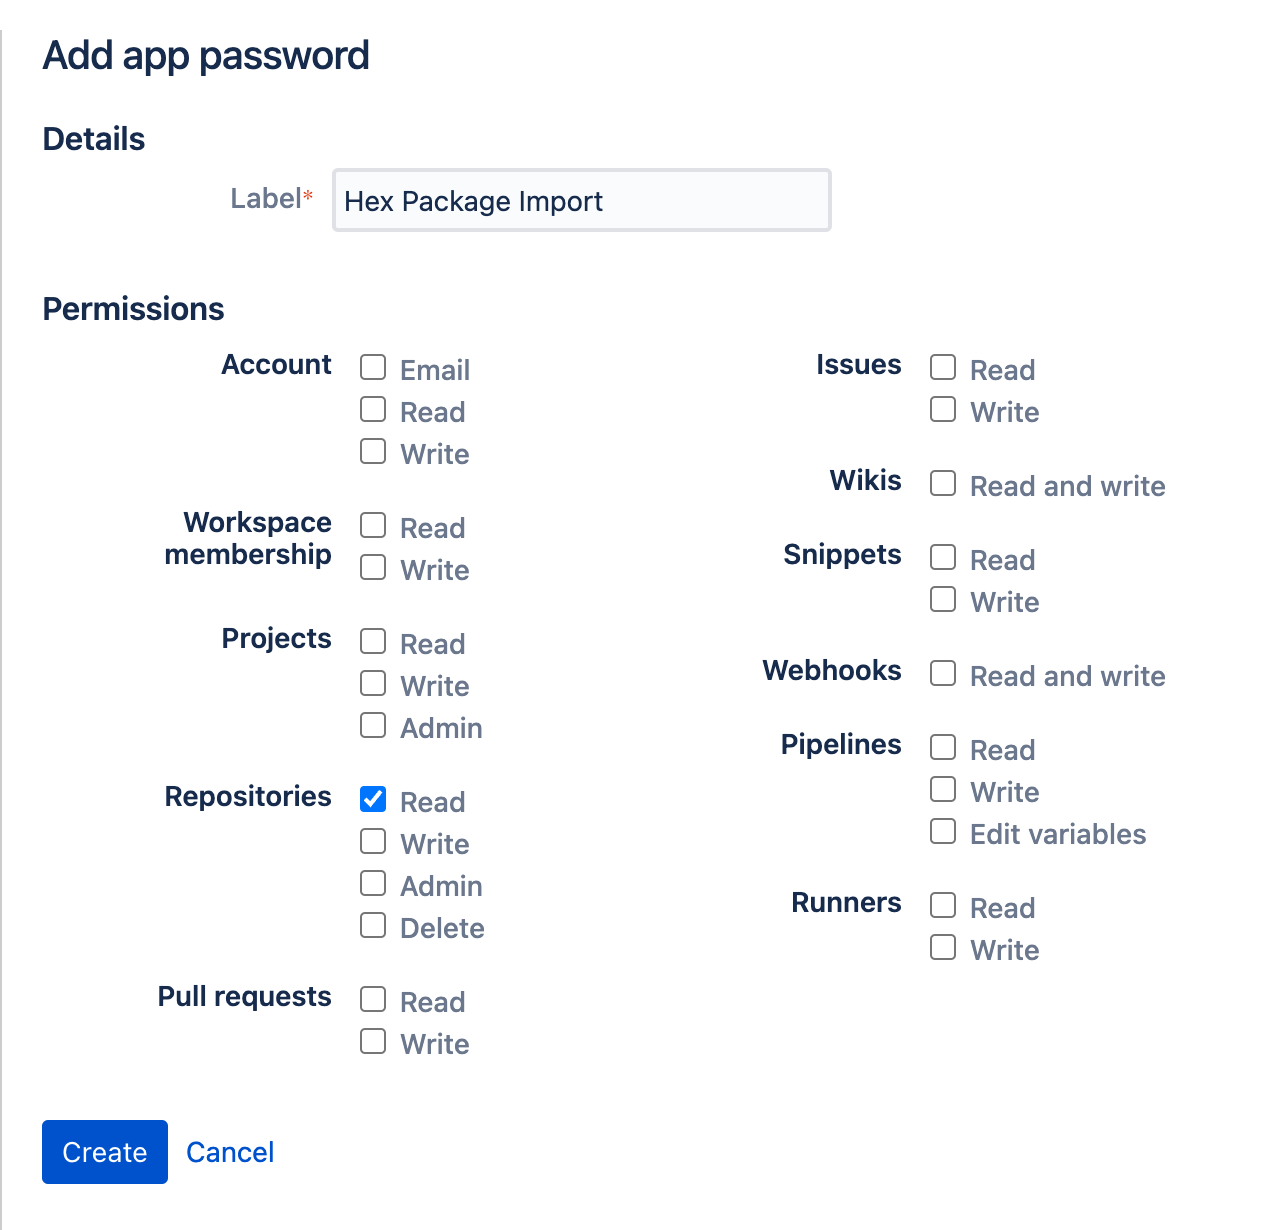Image resolution: width=1272 pixels, height=1230 pixels.
Task: Click the Create button
Action: pyautogui.click(x=104, y=1151)
